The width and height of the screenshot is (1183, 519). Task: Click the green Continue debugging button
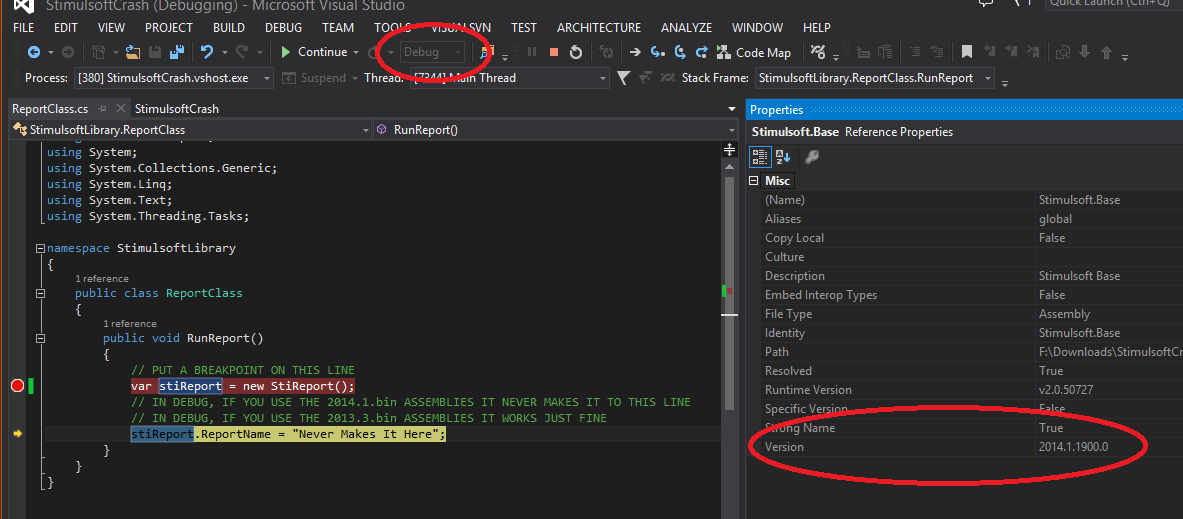(314, 52)
